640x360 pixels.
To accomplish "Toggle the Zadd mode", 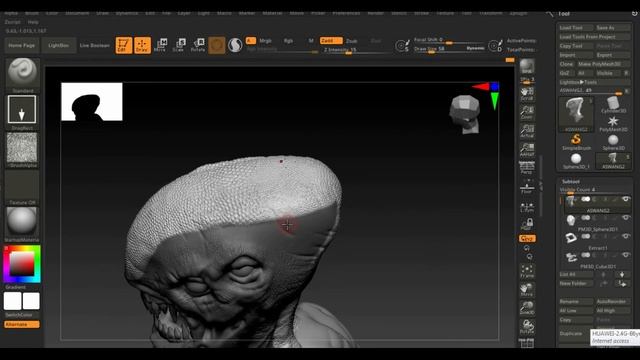I will coord(331,41).
